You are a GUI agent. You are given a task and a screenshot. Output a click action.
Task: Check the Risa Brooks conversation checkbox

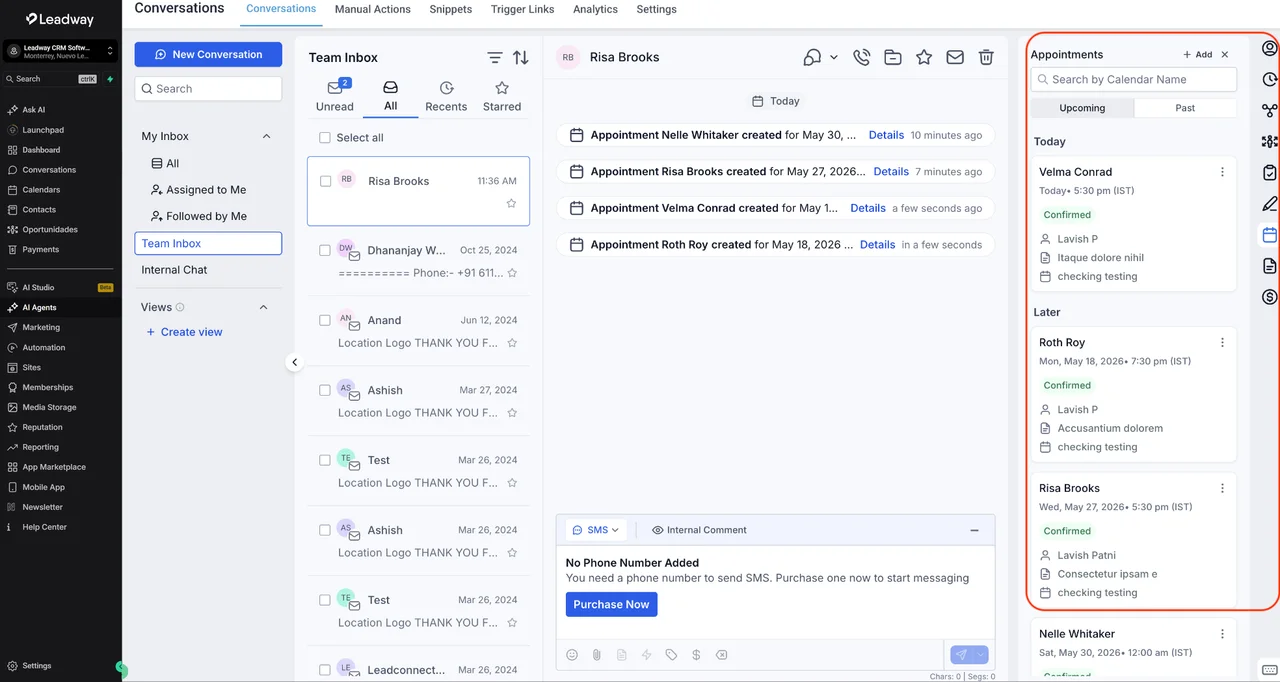coord(325,181)
